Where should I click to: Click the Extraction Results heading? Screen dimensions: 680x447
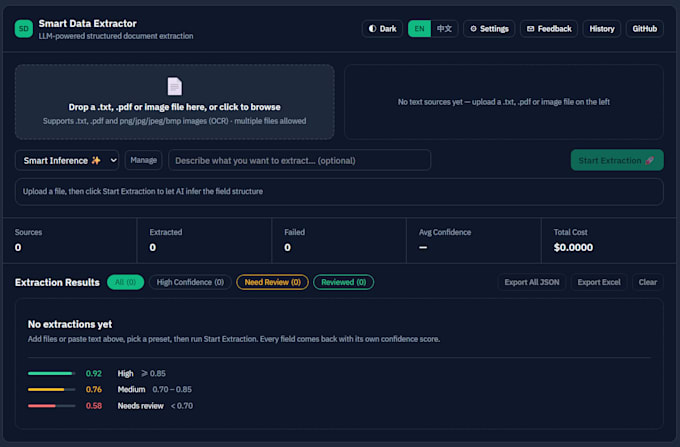pyautogui.click(x=57, y=282)
